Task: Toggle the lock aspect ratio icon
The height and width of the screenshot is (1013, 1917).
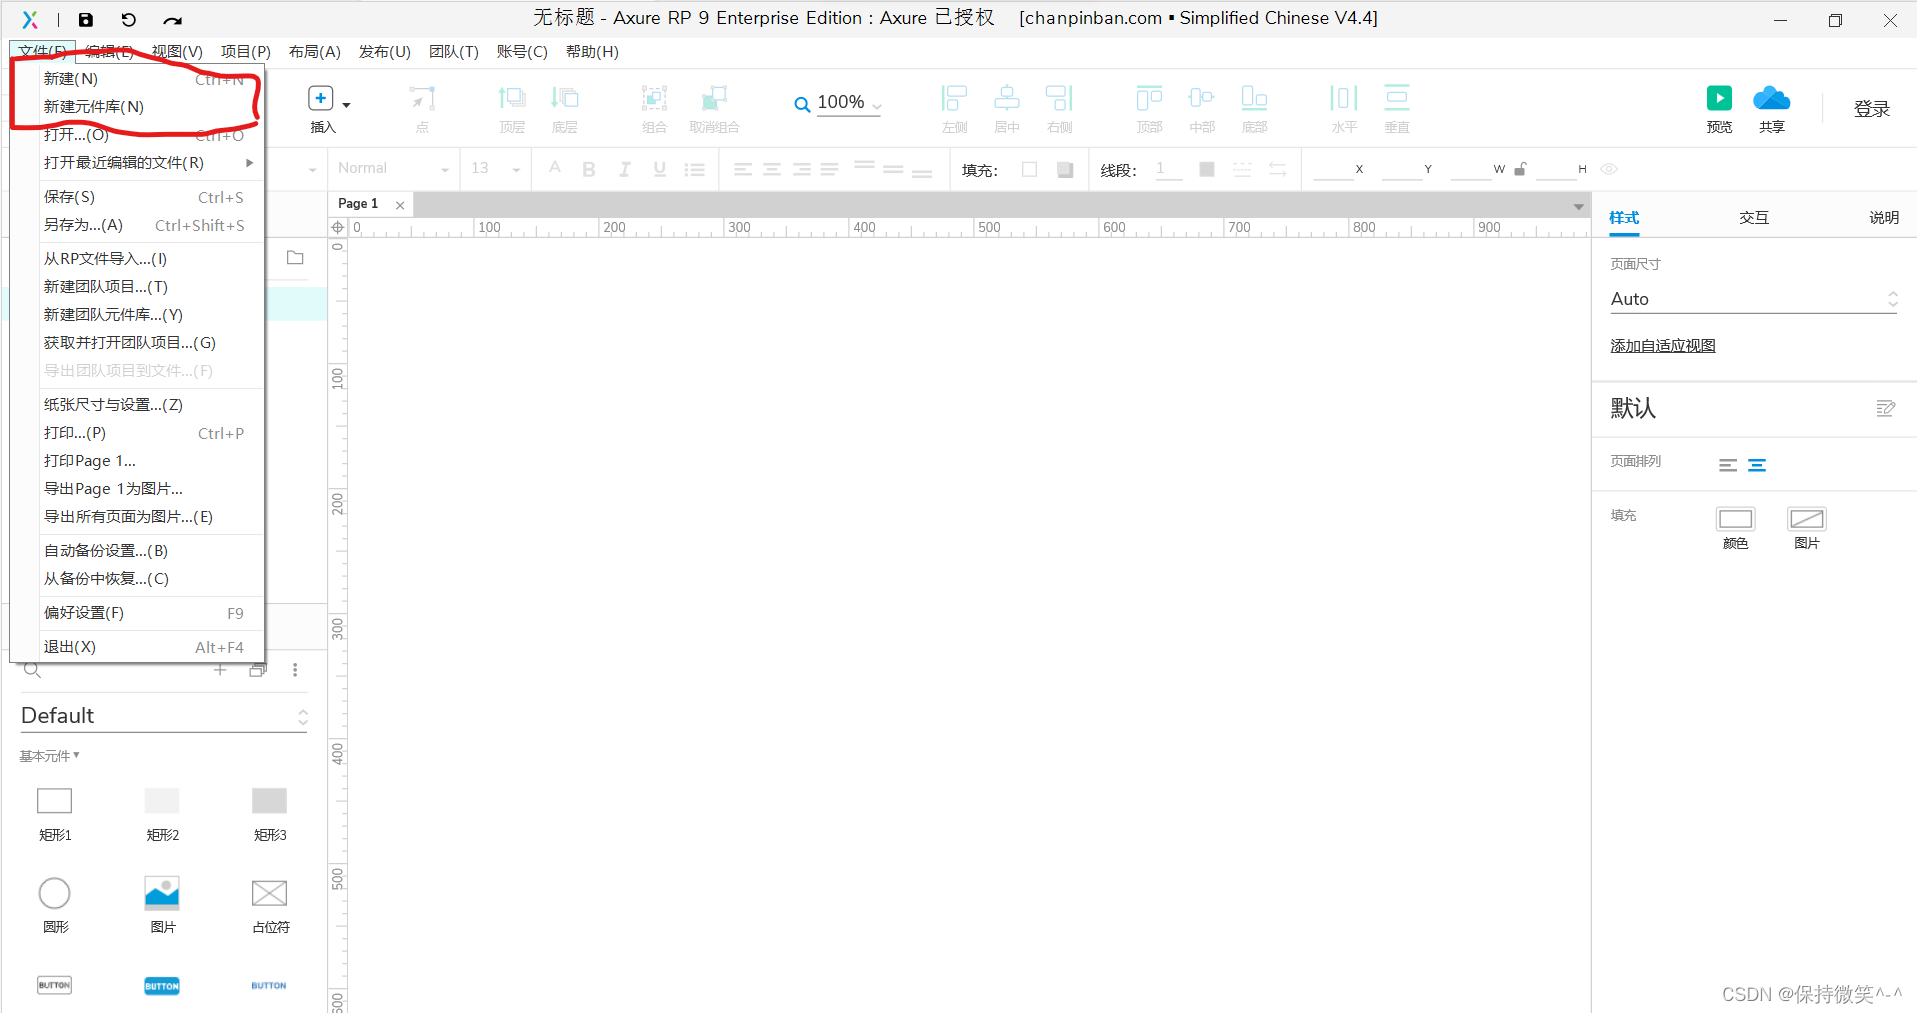Action: (1520, 169)
